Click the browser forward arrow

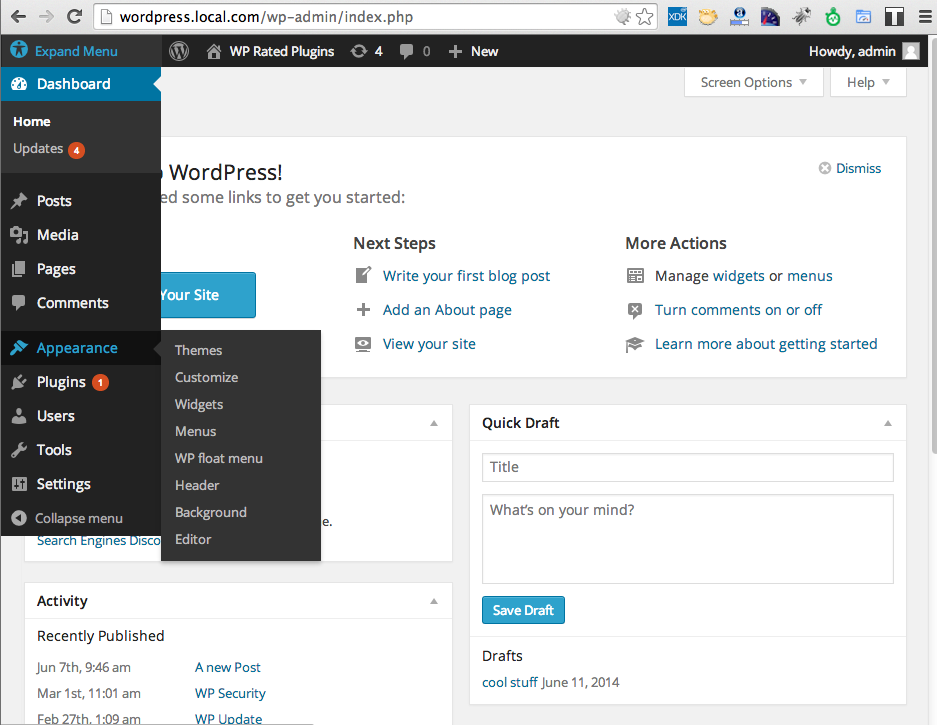point(46,16)
